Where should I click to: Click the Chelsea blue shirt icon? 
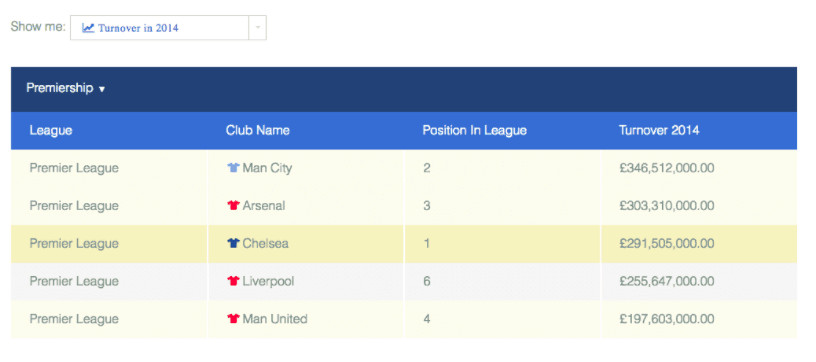[233, 243]
